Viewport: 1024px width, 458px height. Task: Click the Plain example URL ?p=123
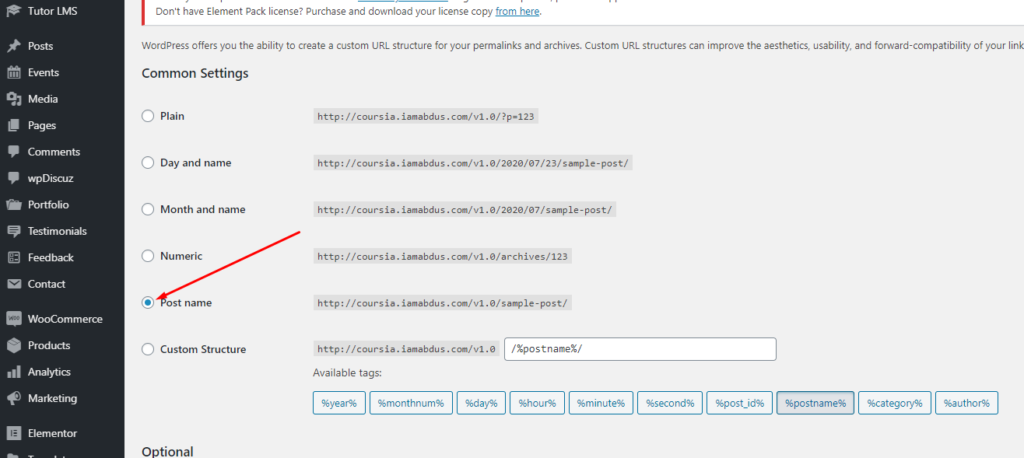[426, 116]
